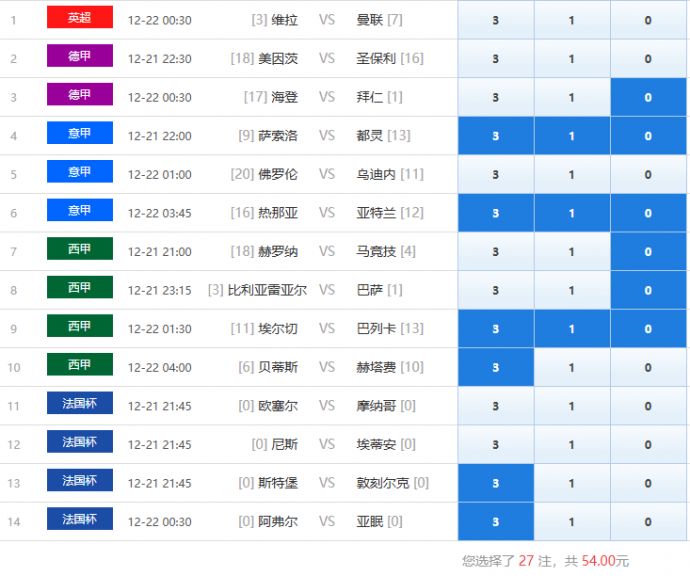Select 1 for 阿弗尔 vs 亚眠 match
This screenshot has width=690, height=576.
coord(572,522)
